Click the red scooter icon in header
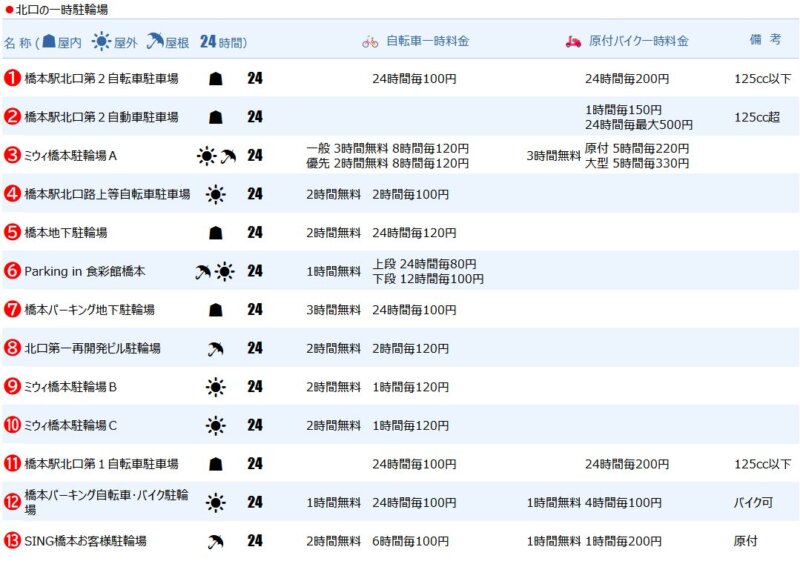This screenshot has width=800, height=564. pyautogui.click(x=573, y=42)
